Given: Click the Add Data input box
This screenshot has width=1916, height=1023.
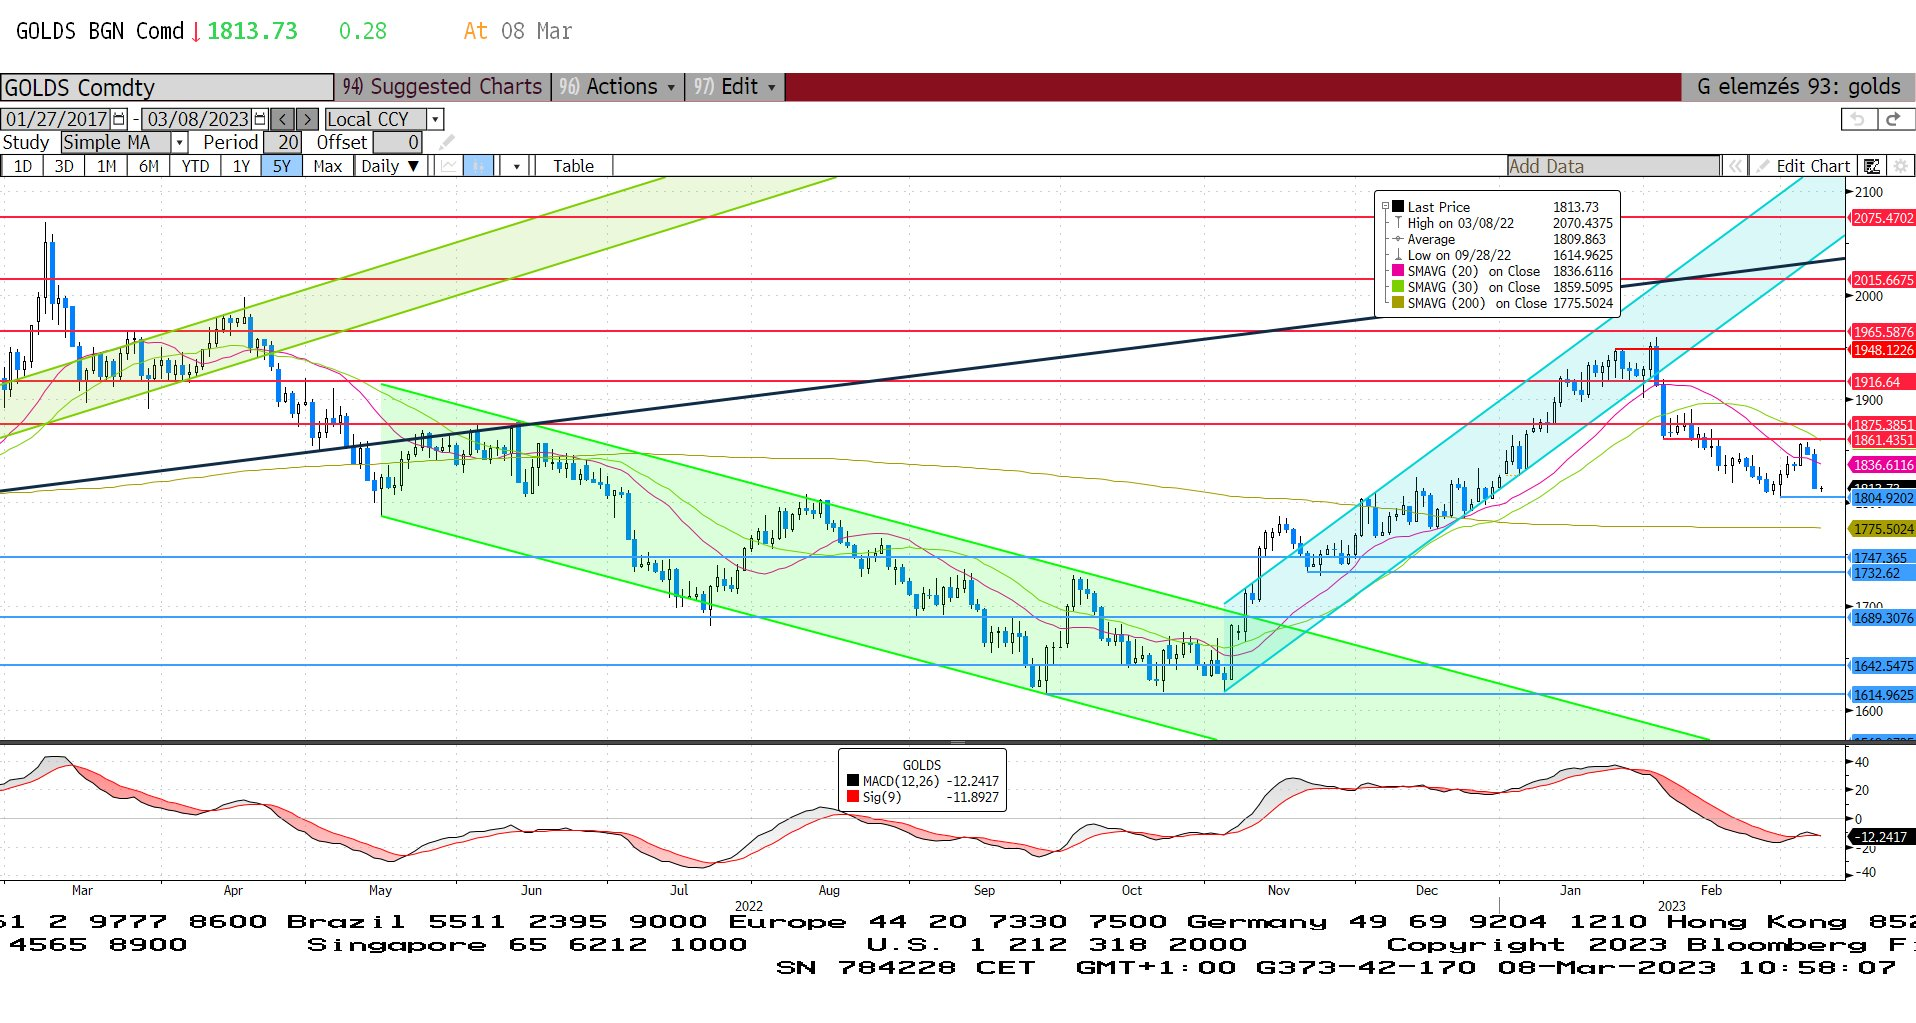Looking at the screenshot, I should [x=1613, y=166].
